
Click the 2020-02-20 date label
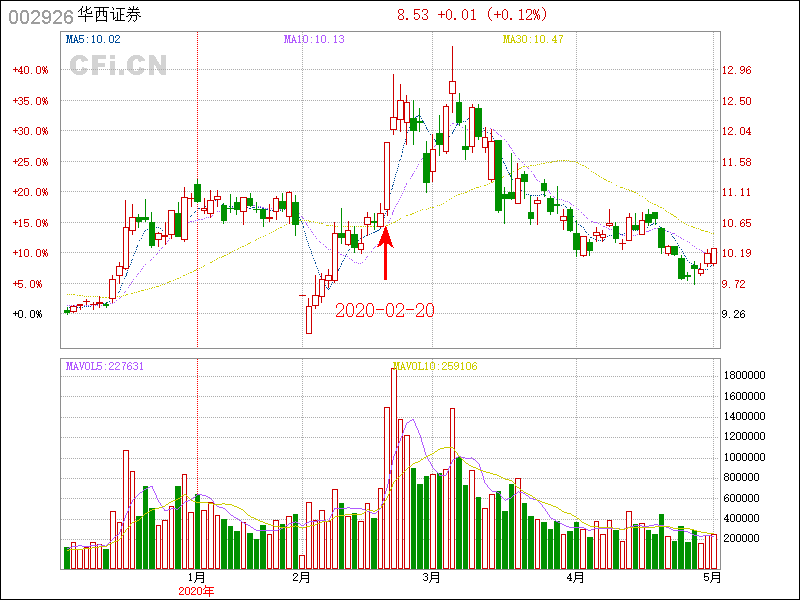(385, 310)
